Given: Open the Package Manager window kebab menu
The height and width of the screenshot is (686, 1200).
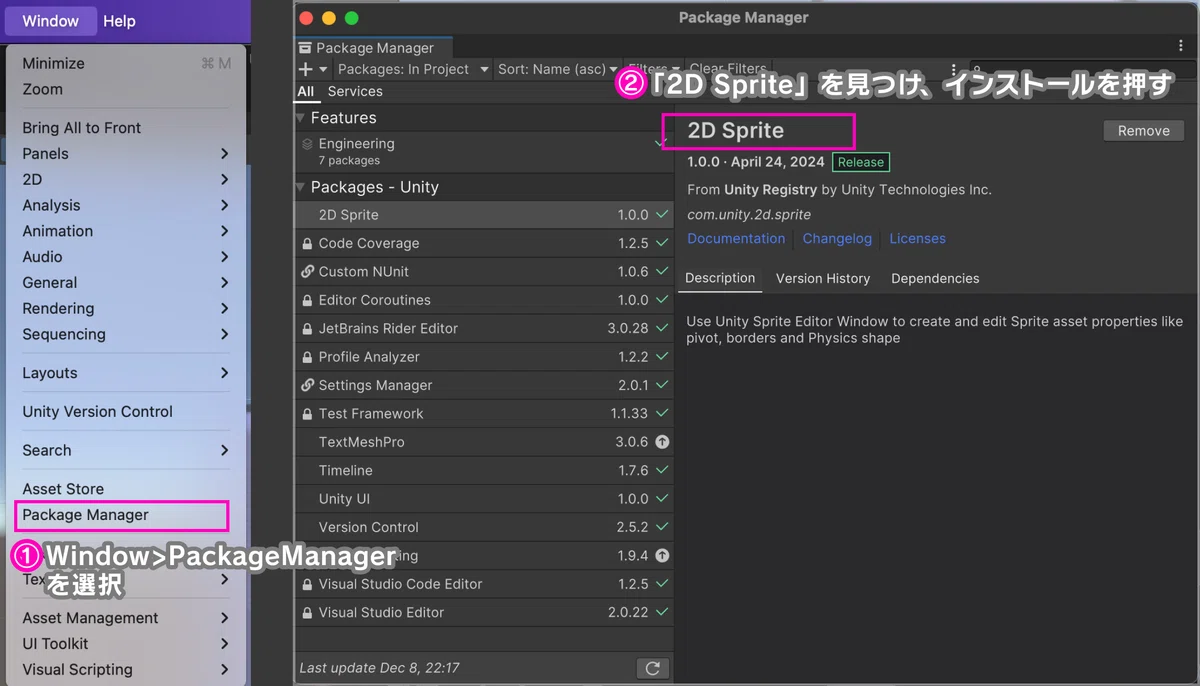Looking at the screenshot, I should pyautogui.click(x=1181, y=46).
